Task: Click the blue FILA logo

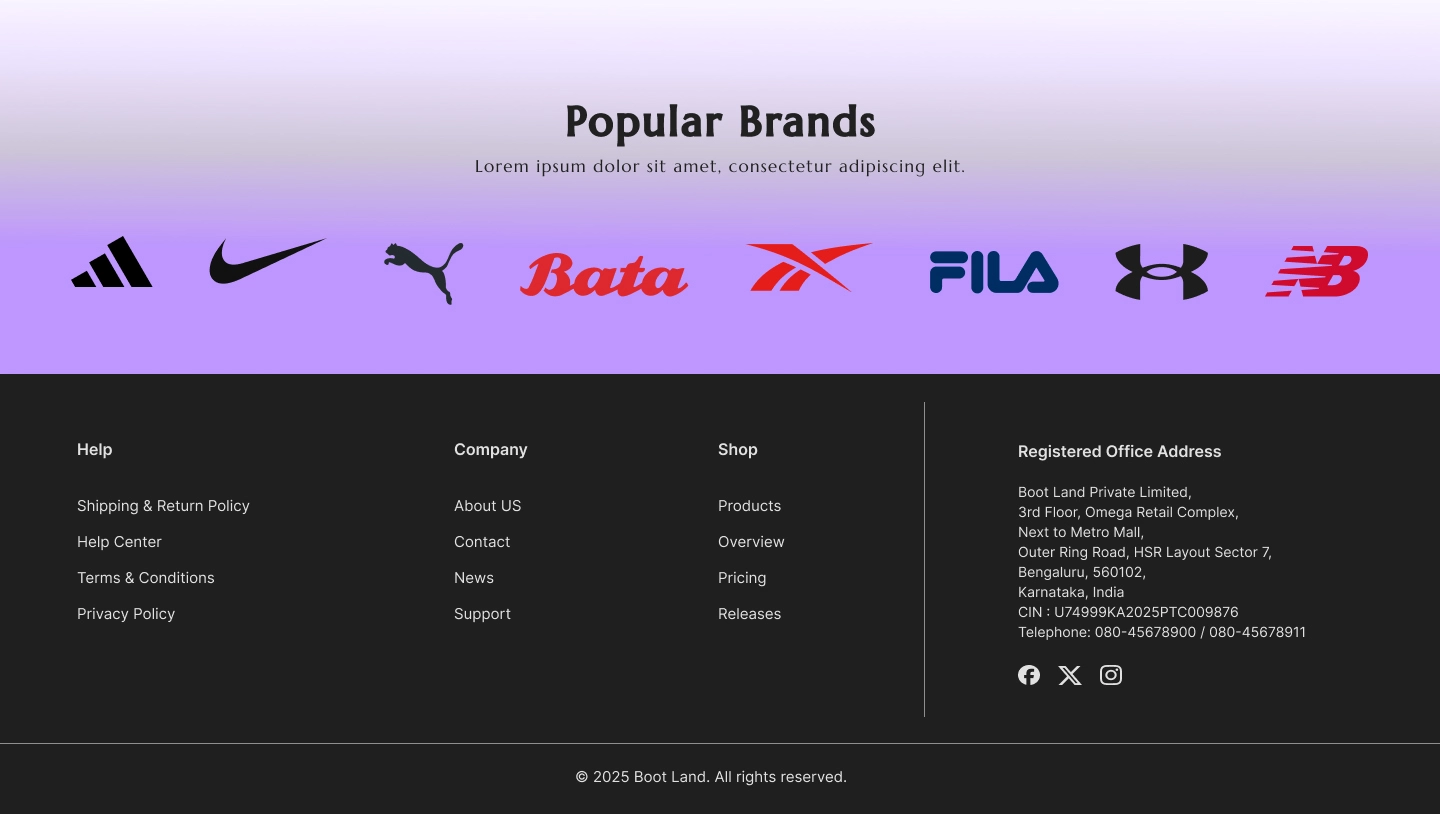Action: (994, 272)
